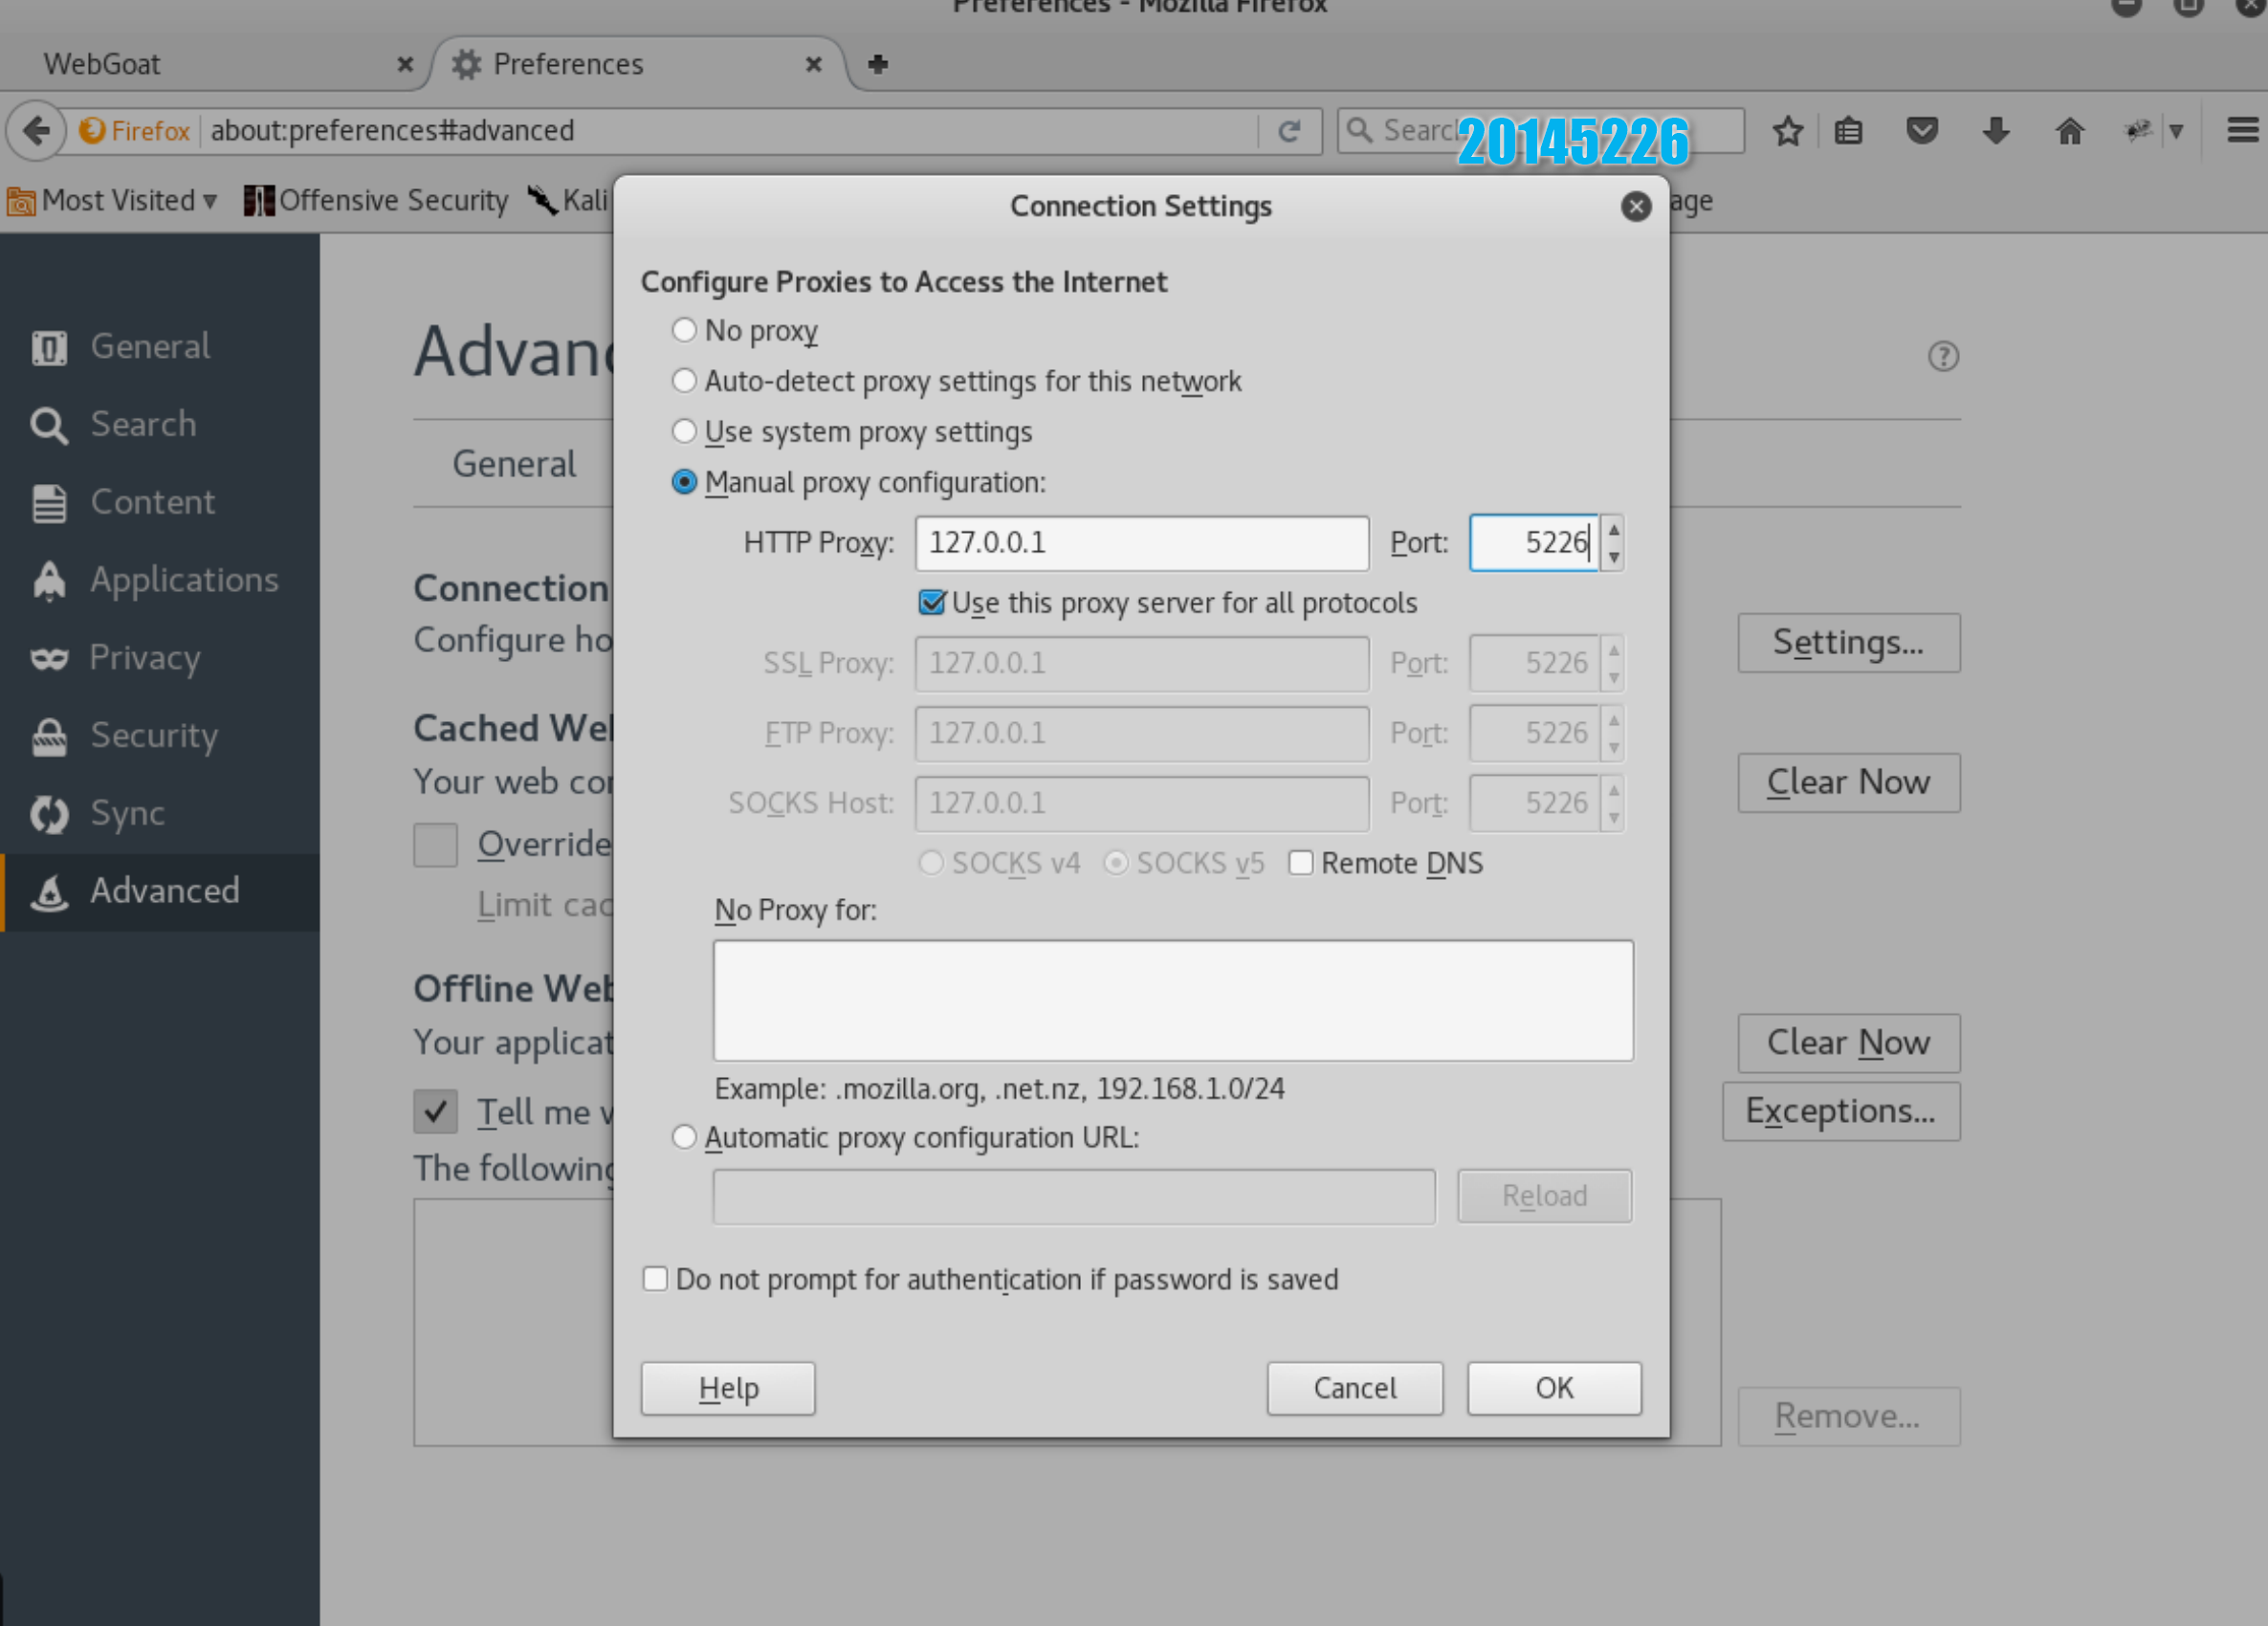Image resolution: width=2268 pixels, height=1626 pixels.
Task: Toggle the Override cache management checkbox
Action: click(436, 845)
